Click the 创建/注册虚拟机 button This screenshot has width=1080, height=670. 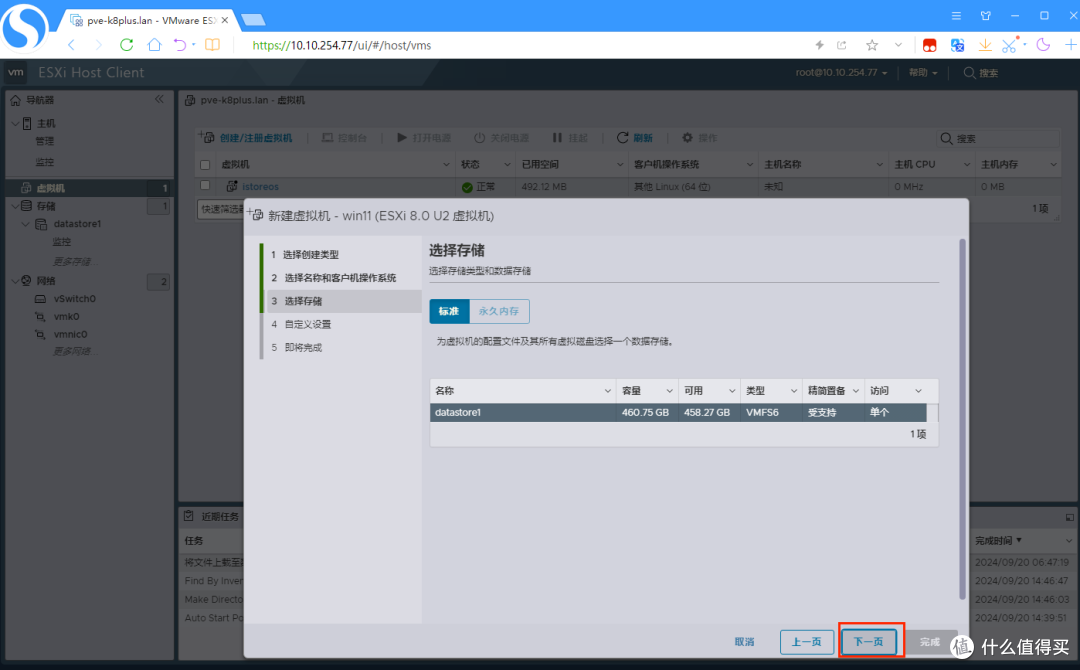[245, 138]
